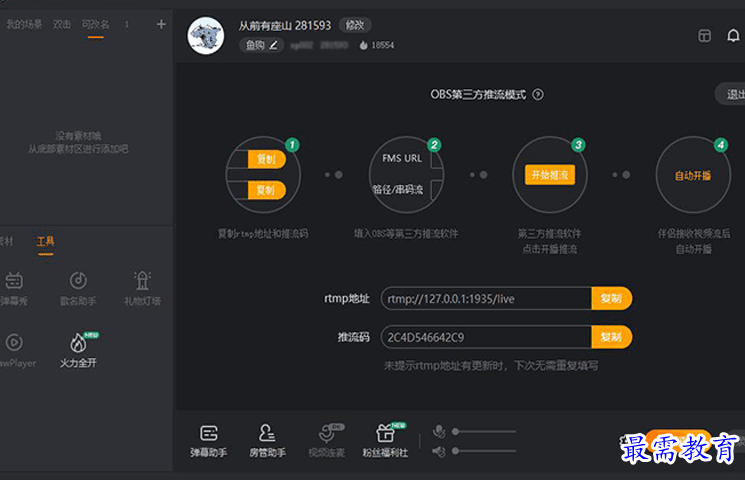Click the room title 从前有座山 281593
The width and height of the screenshot is (745, 480).
click(x=285, y=25)
